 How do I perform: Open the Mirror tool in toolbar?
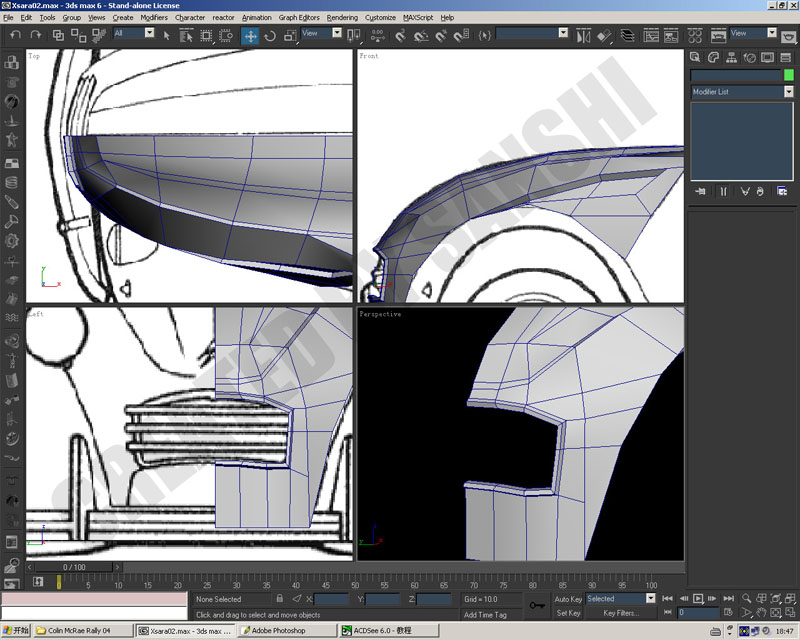pos(584,36)
